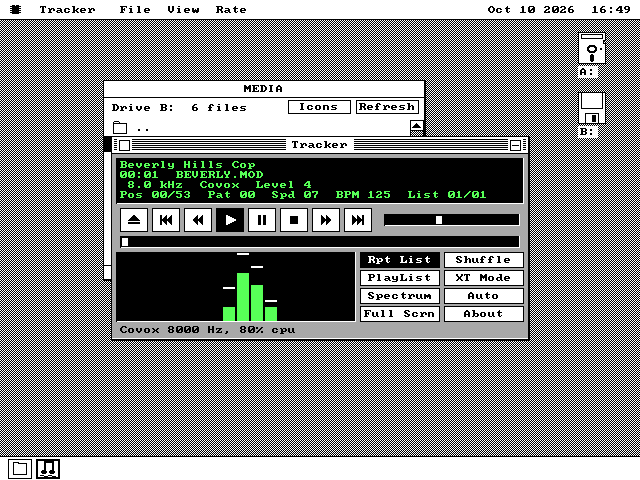
Task: Click the MEDIA window scroll-up arrow
Action: (416, 126)
